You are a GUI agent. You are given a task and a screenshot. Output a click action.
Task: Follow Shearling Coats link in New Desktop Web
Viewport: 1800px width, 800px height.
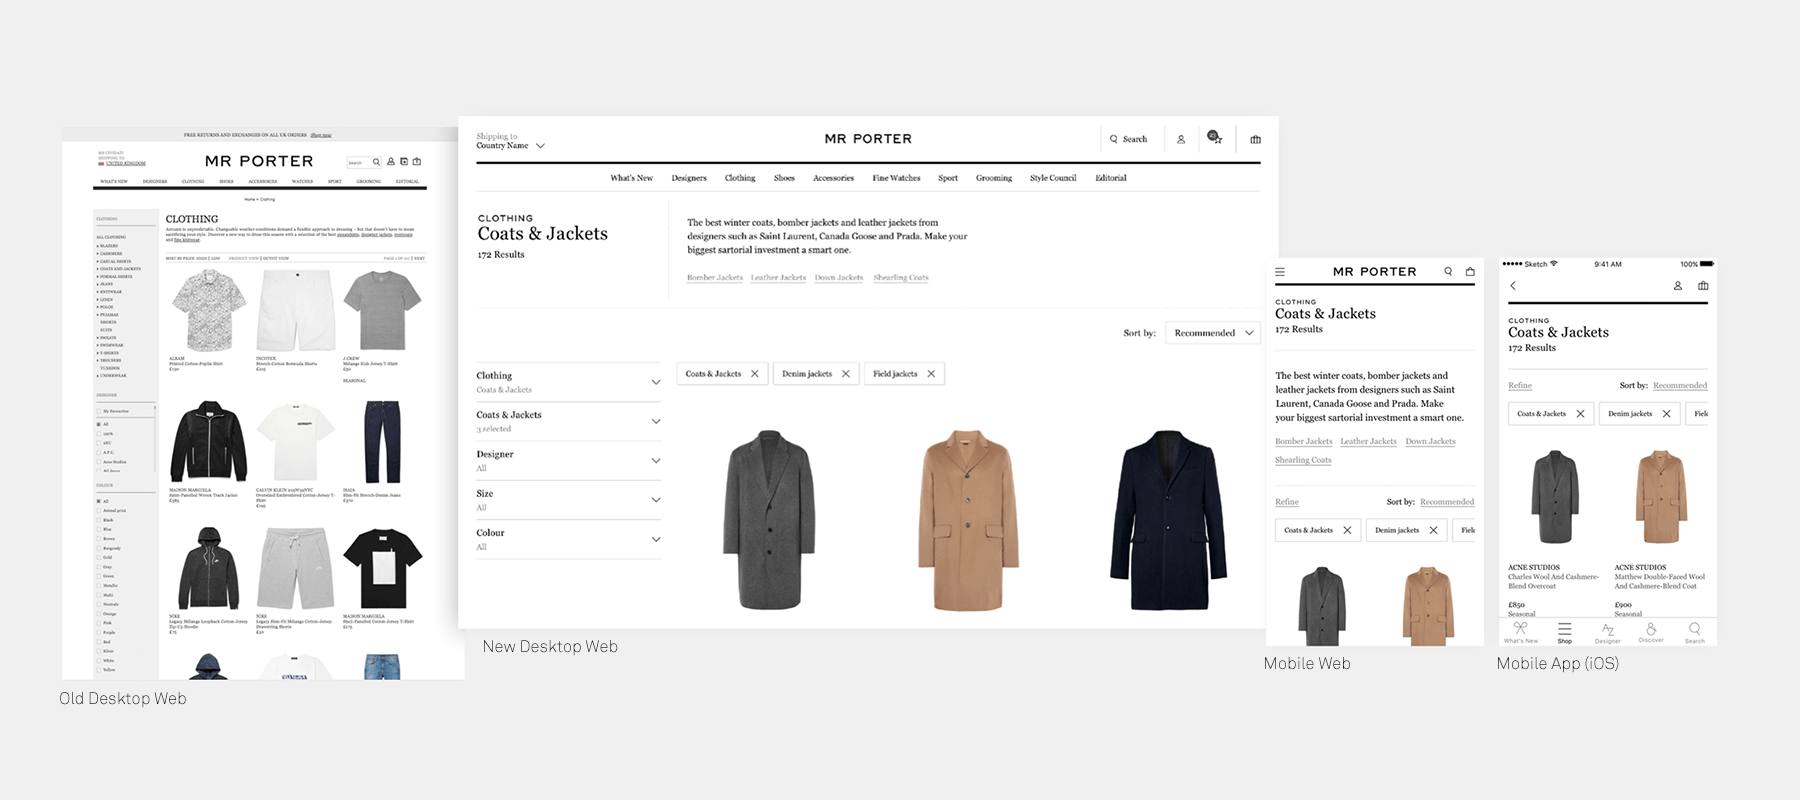tap(901, 278)
